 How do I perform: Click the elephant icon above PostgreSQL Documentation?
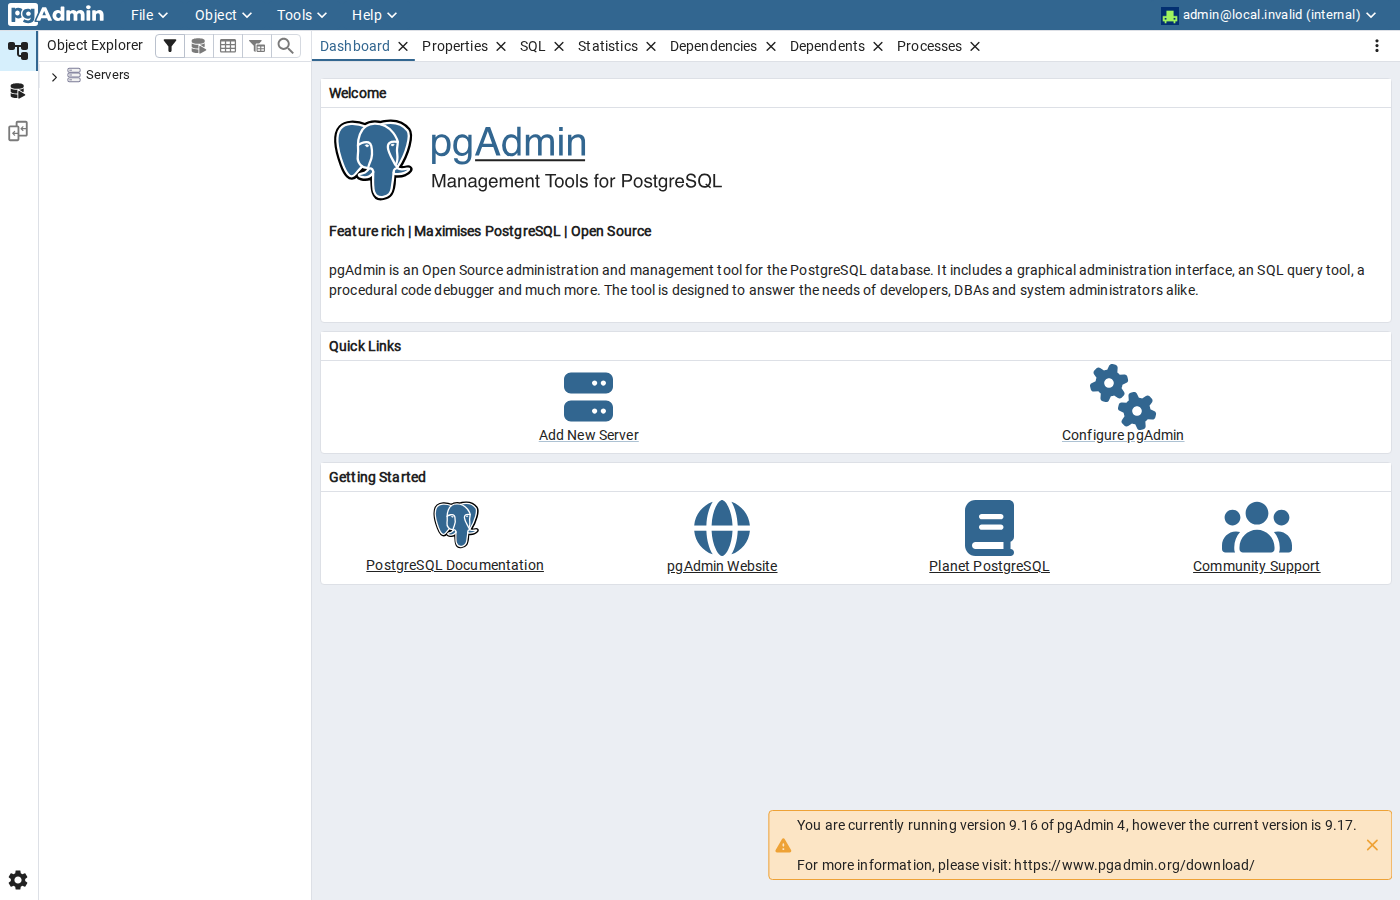pyautogui.click(x=456, y=524)
